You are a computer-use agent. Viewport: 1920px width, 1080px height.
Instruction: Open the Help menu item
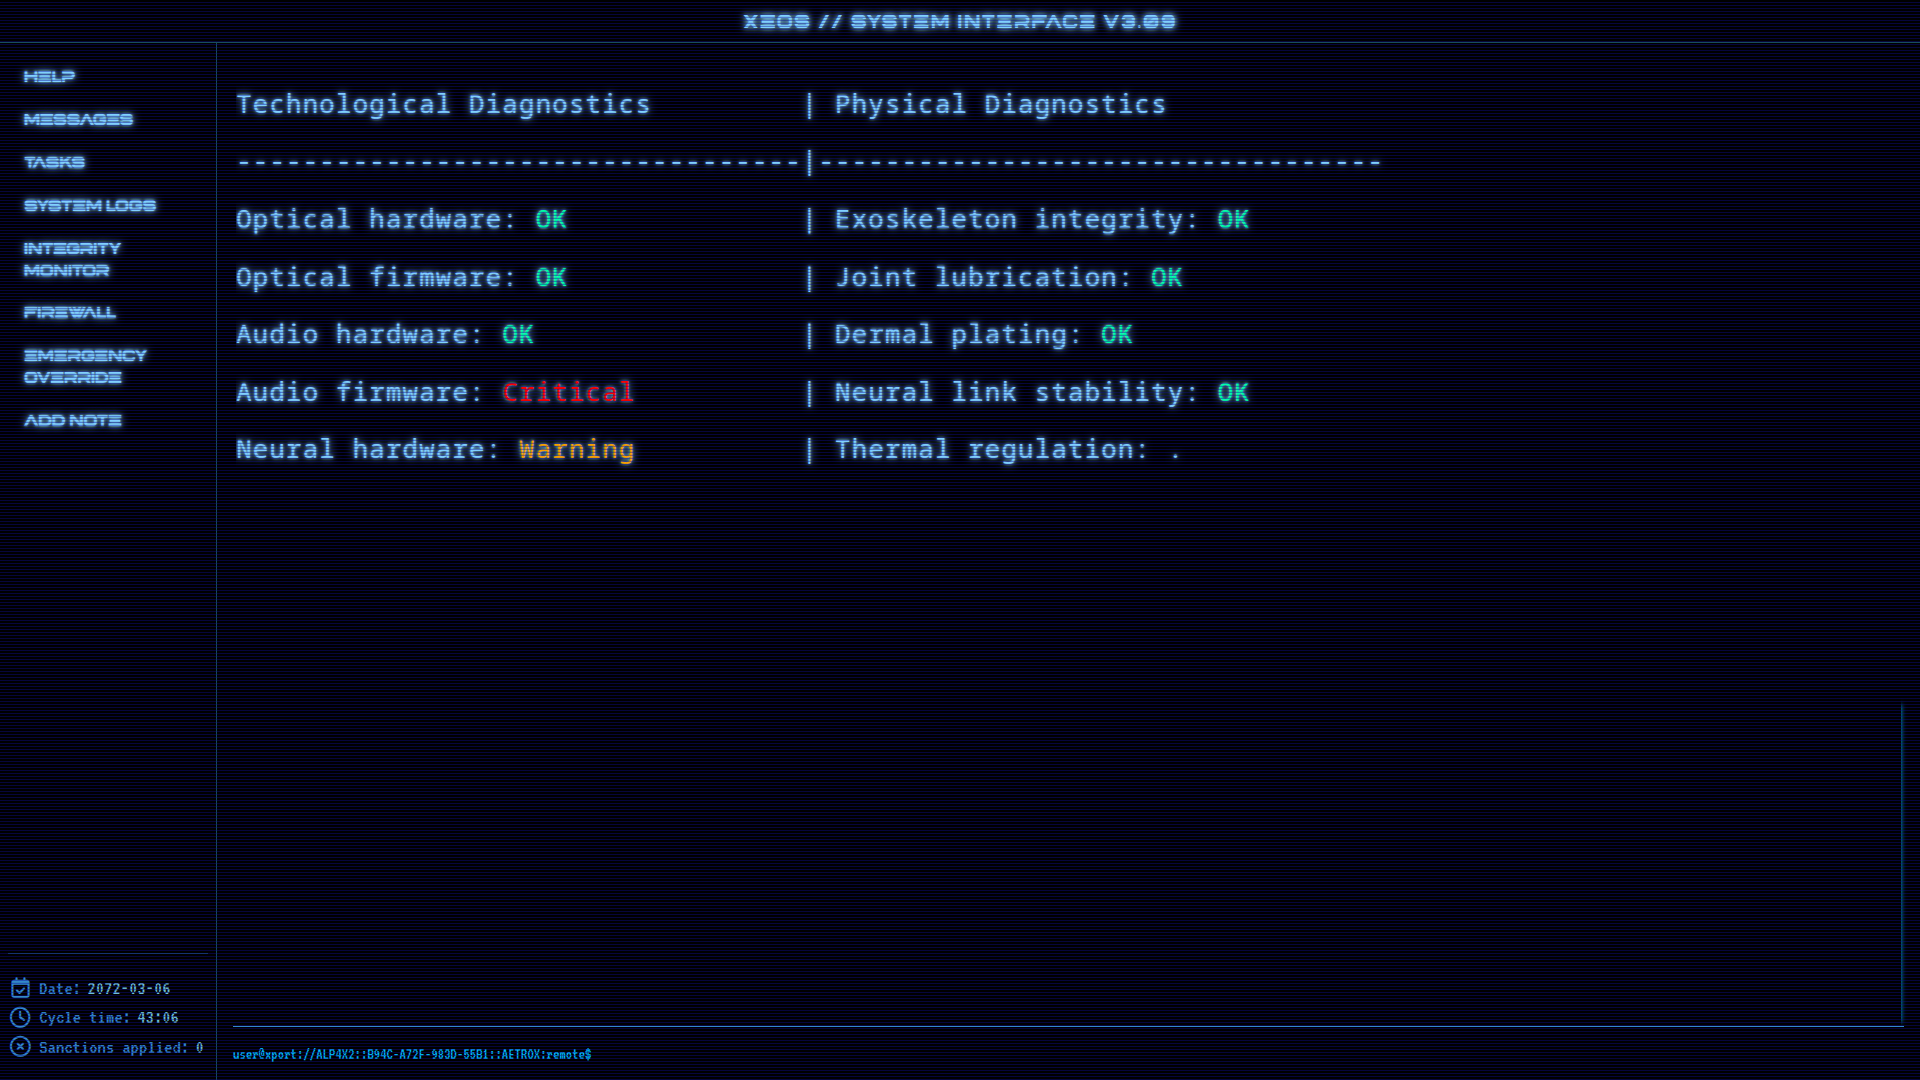49,76
